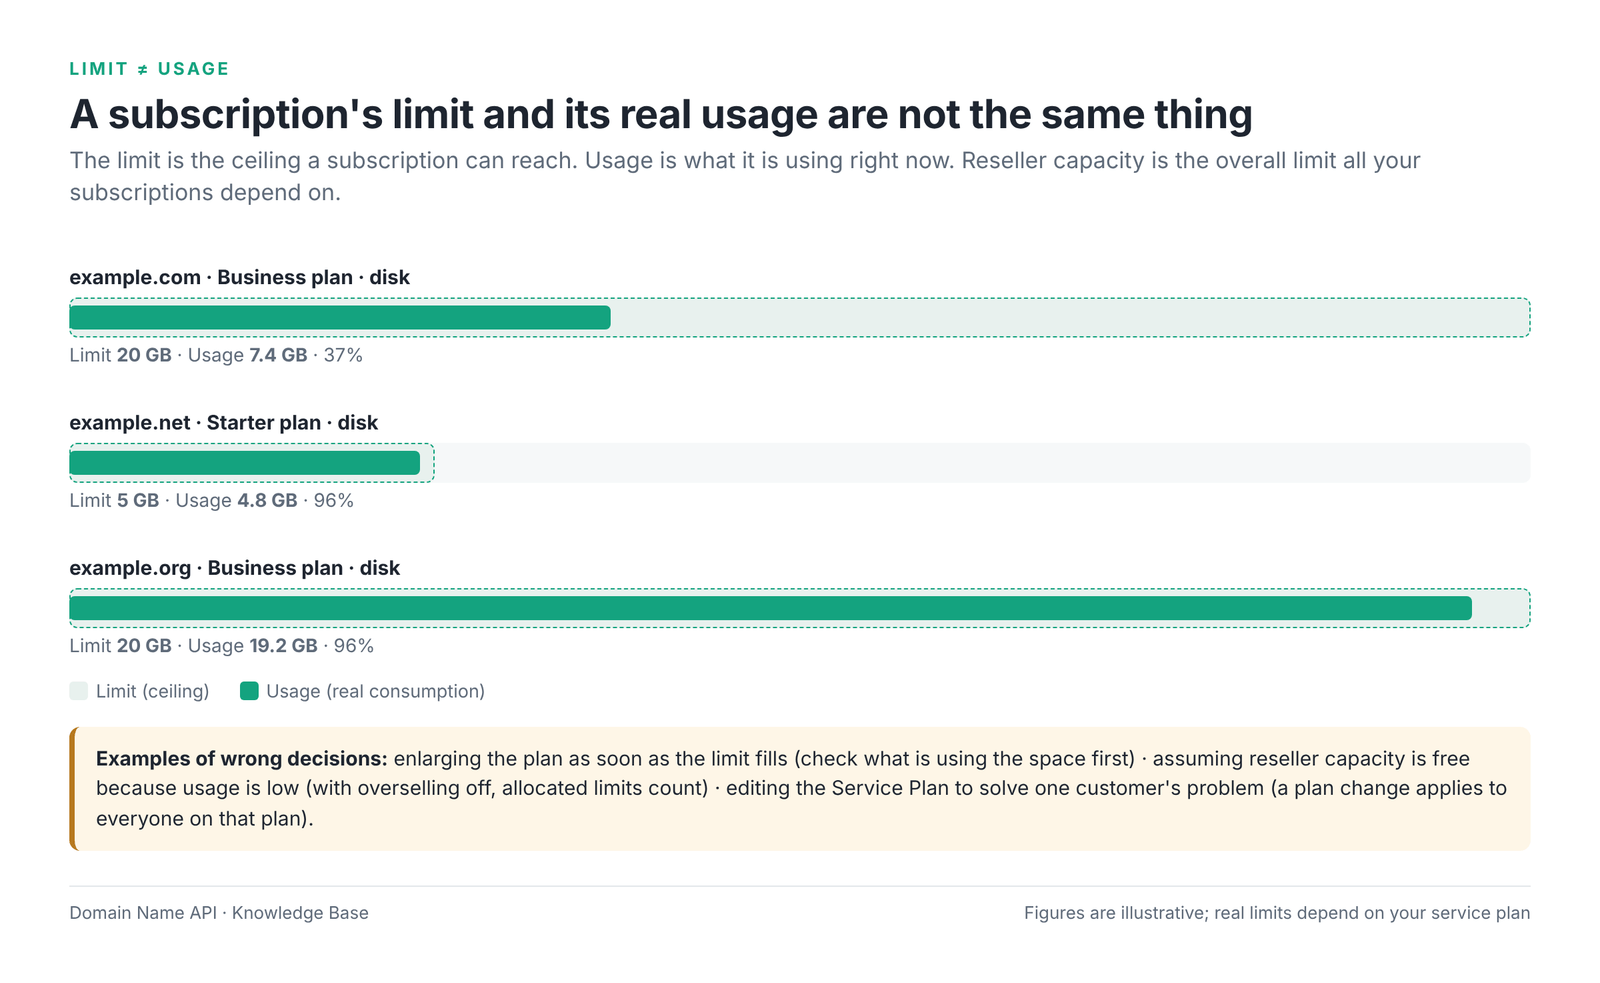Click the 'example.org · Business plan · disk' label
Screen dimensions: 1600x983
click(234, 568)
